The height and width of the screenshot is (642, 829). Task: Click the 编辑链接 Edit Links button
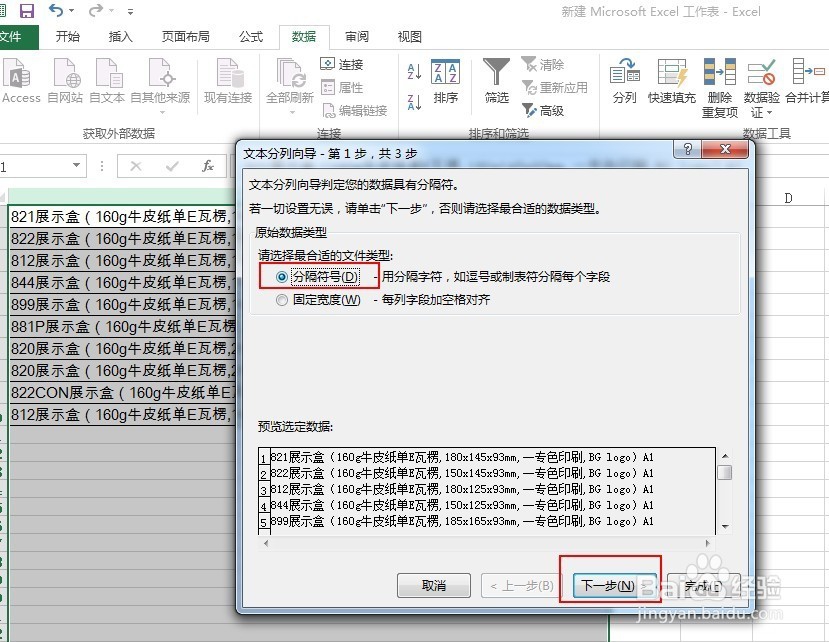pyautogui.click(x=355, y=111)
